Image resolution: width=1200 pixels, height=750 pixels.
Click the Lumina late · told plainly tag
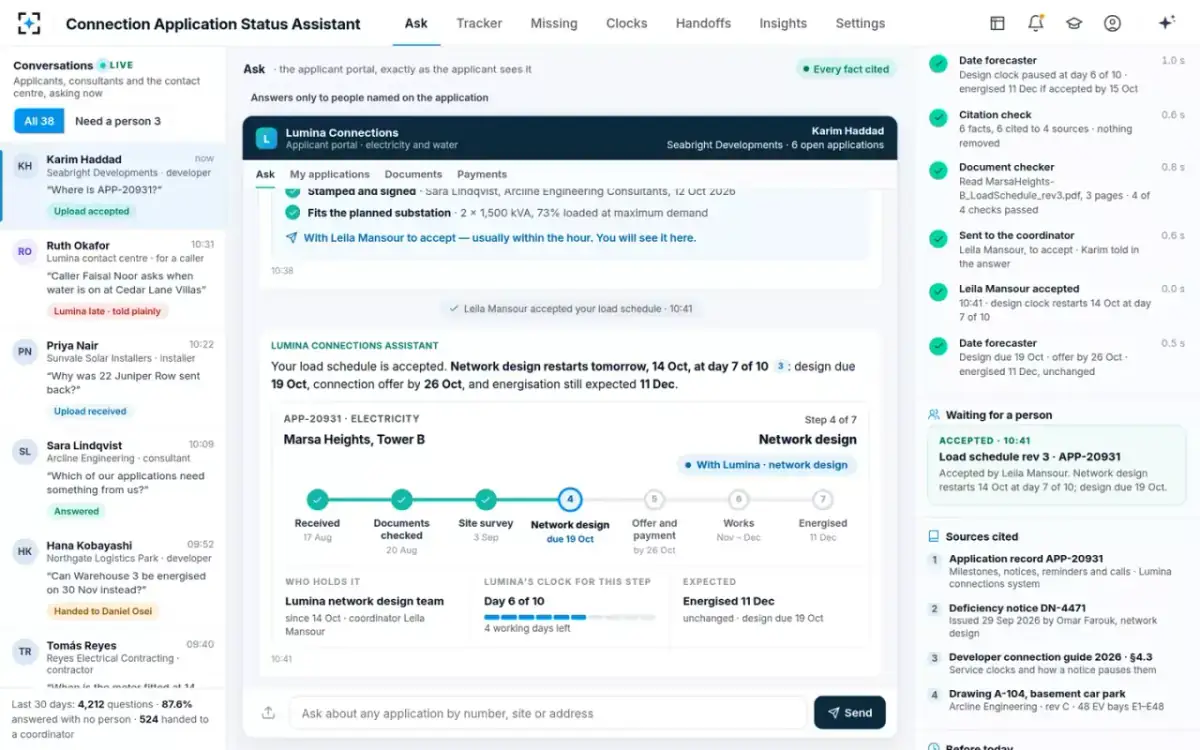point(107,311)
